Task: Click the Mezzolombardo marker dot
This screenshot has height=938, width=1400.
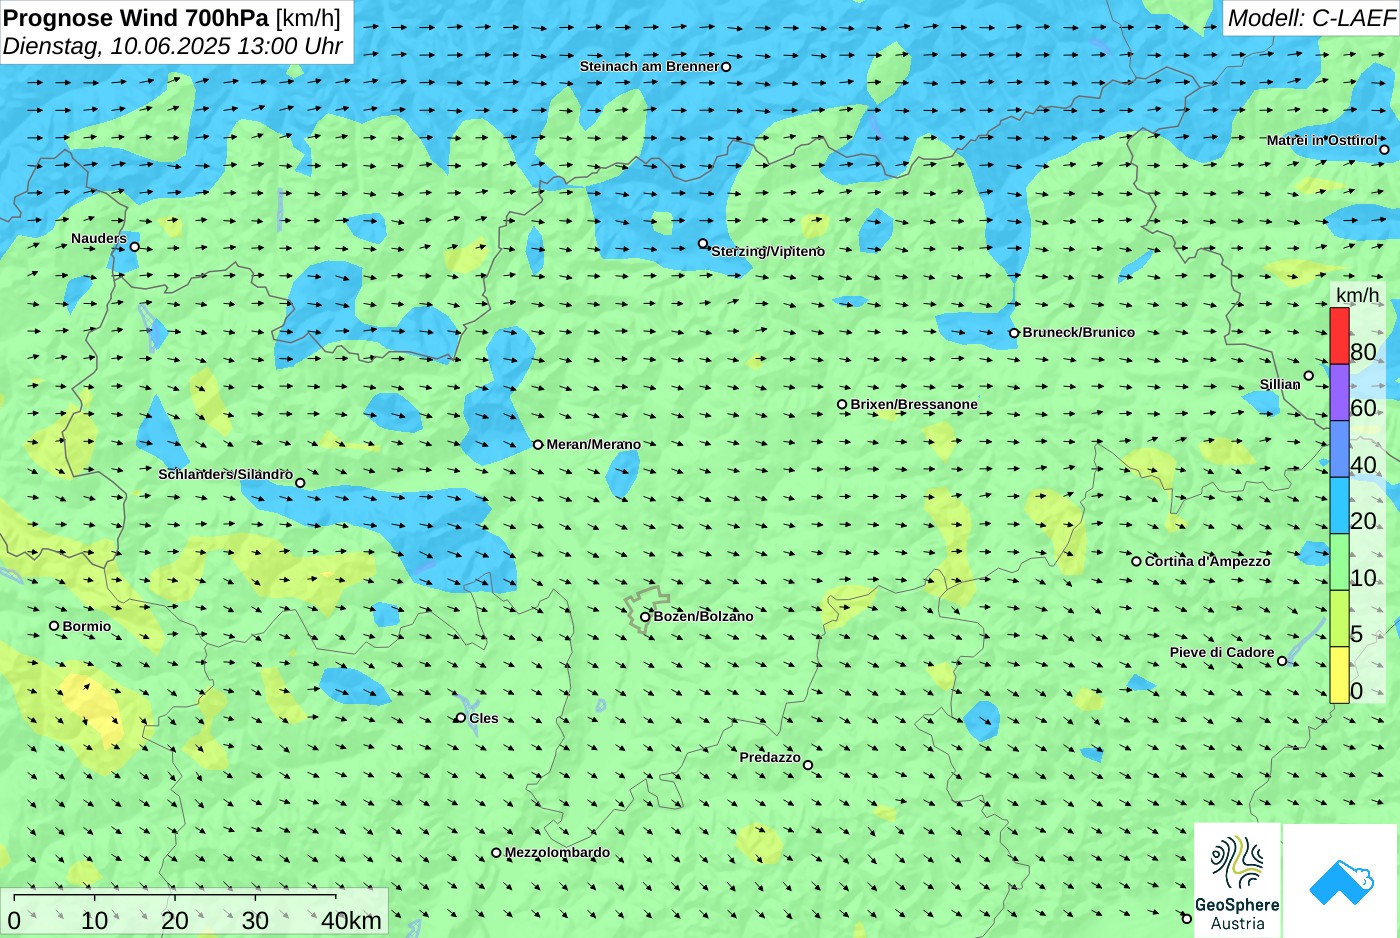Action: point(496,853)
